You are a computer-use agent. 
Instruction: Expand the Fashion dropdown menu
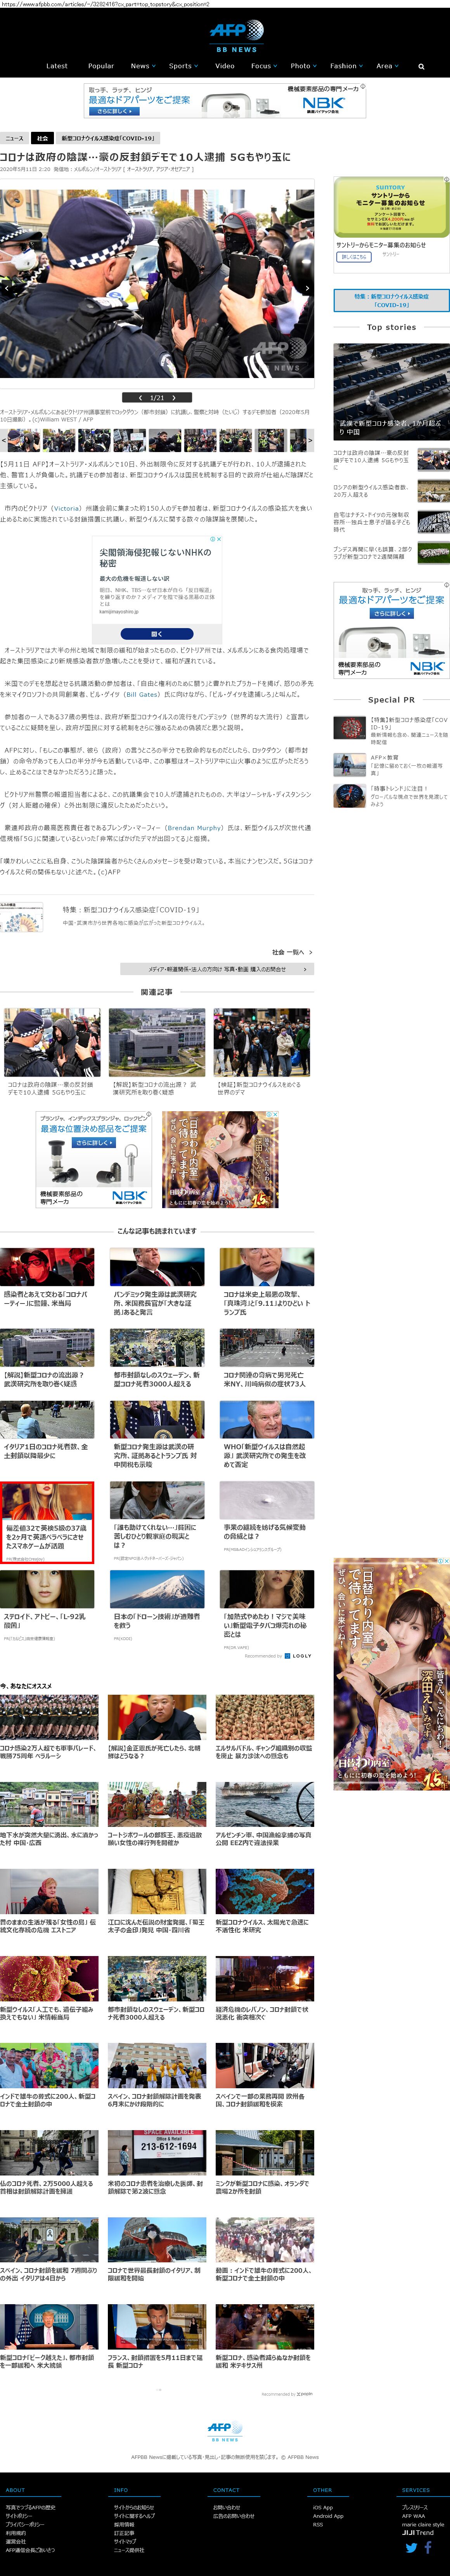coord(346,66)
